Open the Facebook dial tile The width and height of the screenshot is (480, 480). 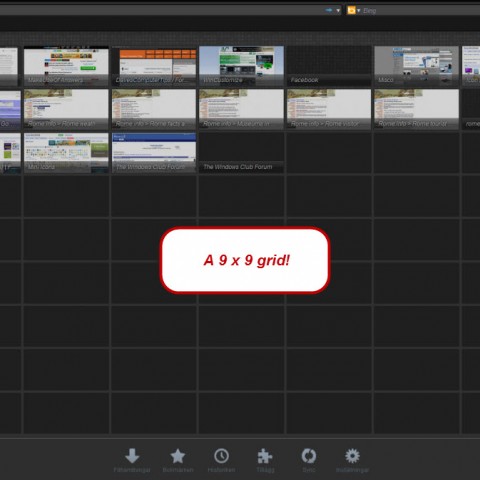coord(329,66)
